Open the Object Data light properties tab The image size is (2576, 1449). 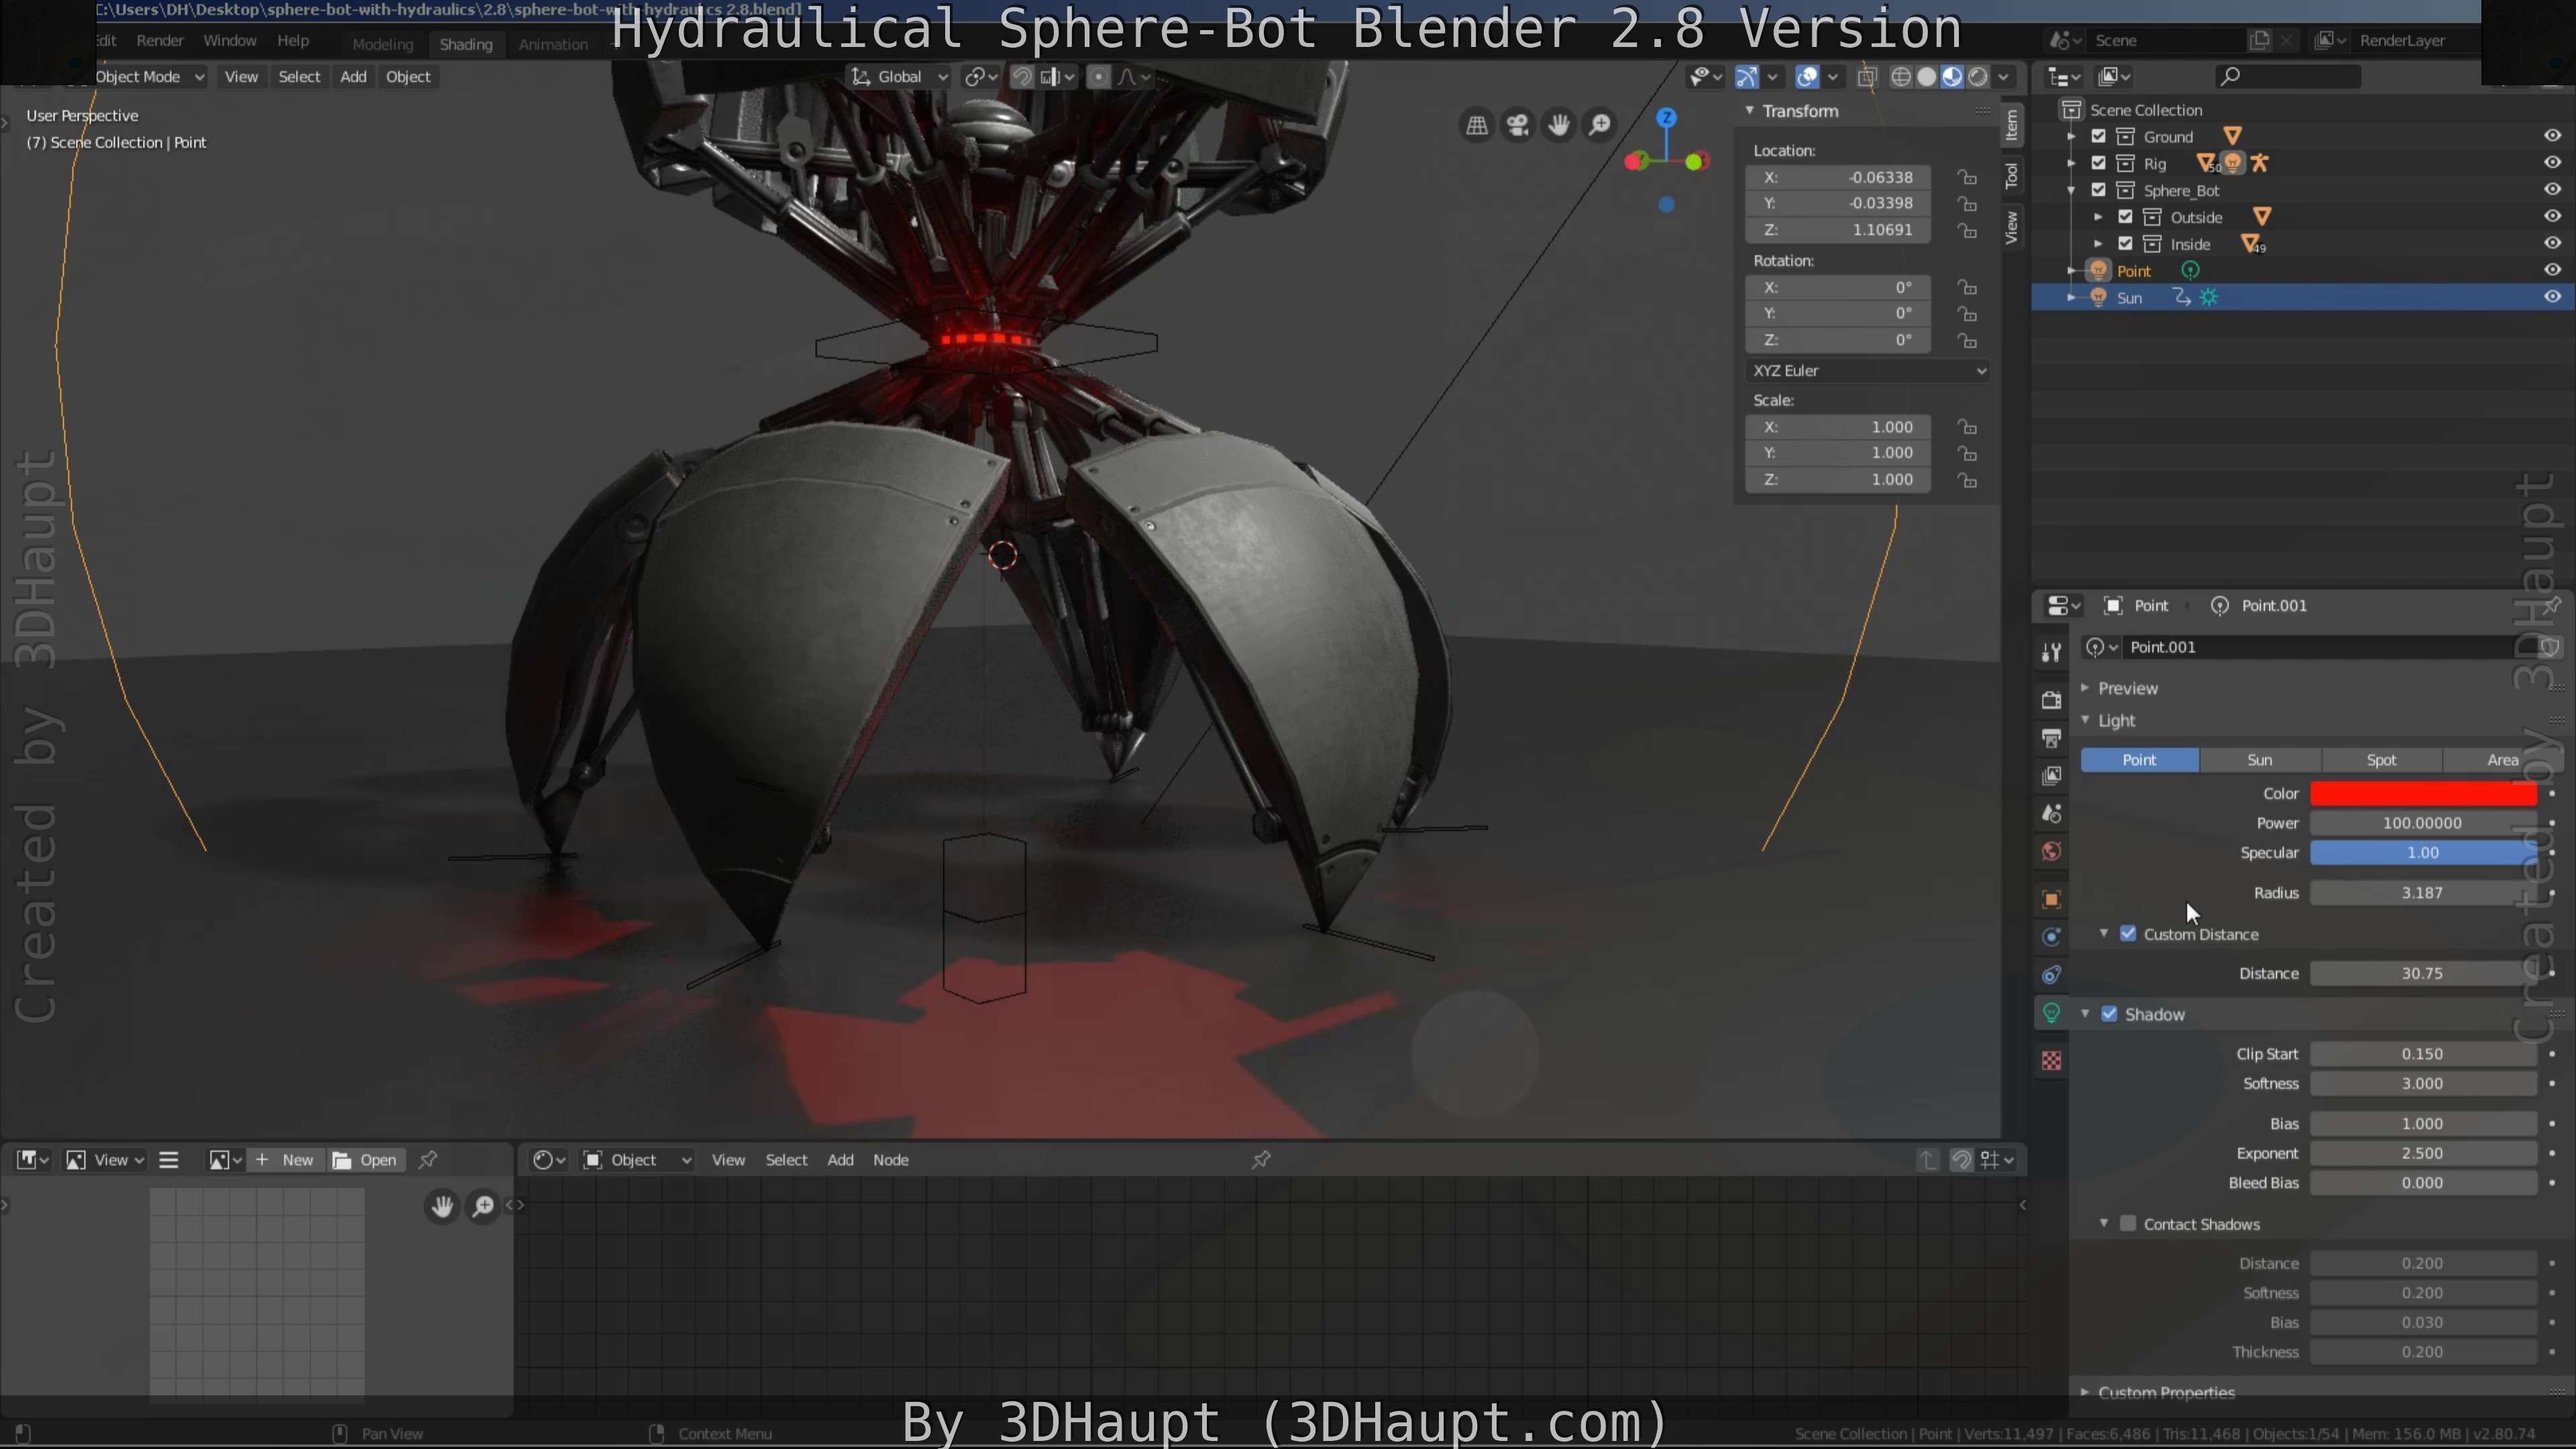pyautogui.click(x=2051, y=1013)
